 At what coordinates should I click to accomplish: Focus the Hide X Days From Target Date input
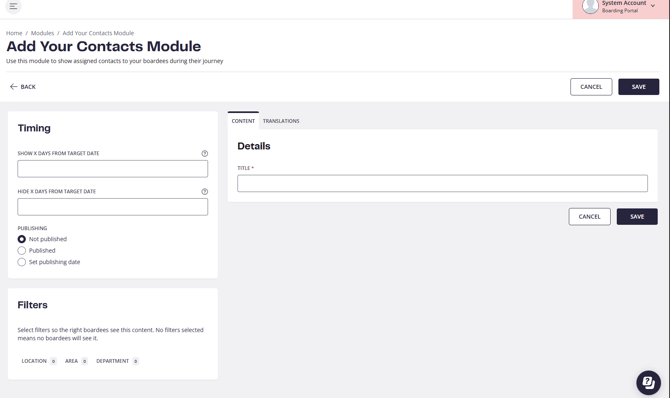coord(113,207)
